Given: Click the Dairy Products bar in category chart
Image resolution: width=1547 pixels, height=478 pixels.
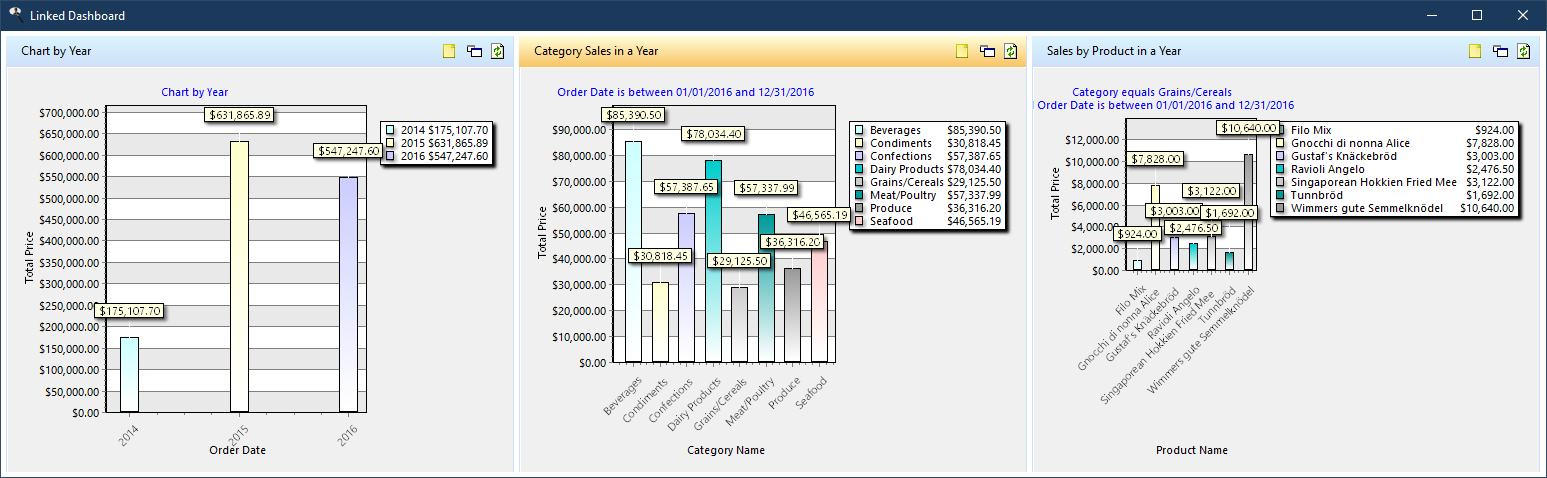Looking at the screenshot, I should 713,260.
